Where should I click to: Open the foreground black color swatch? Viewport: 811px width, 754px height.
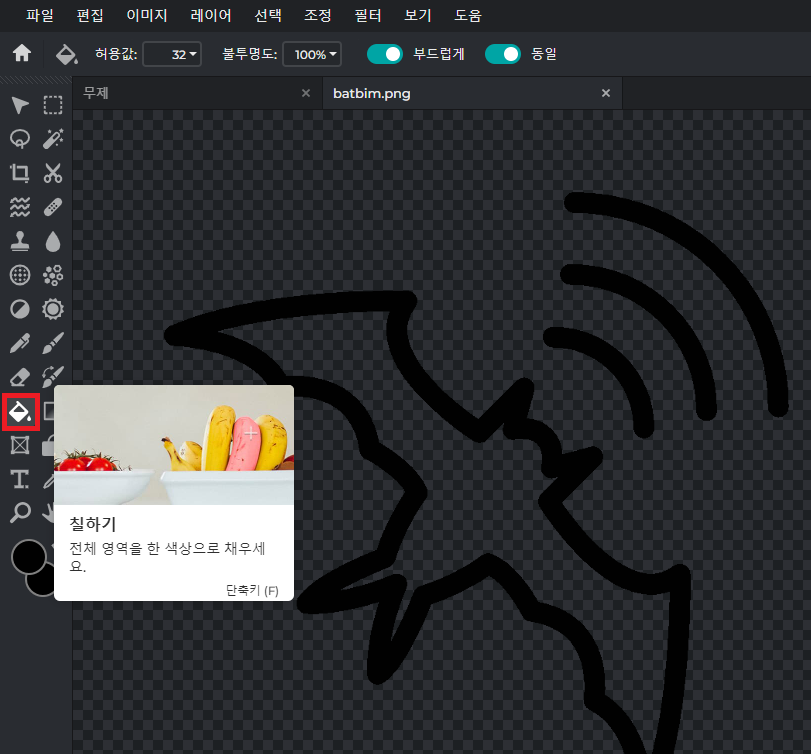coord(28,556)
